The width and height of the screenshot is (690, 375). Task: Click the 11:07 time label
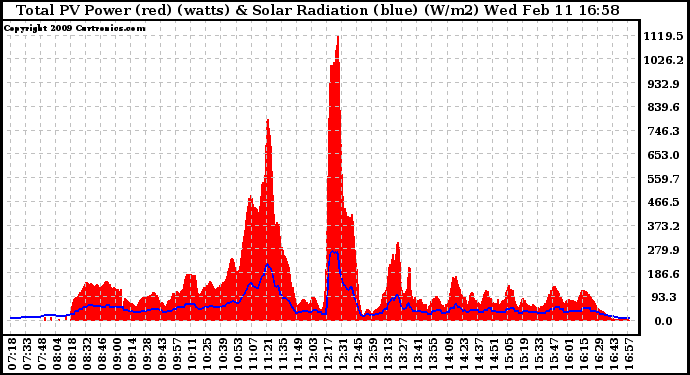pos(253,354)
